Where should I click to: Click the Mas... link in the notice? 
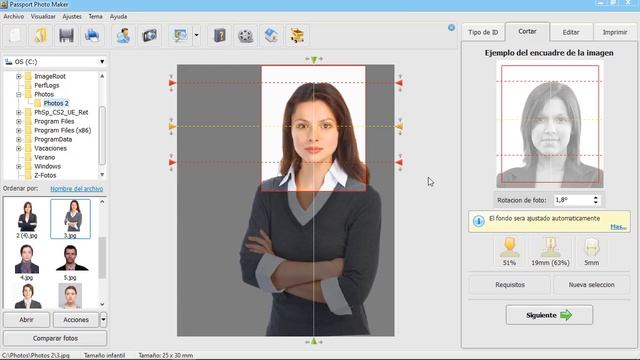tap(618, 227)
